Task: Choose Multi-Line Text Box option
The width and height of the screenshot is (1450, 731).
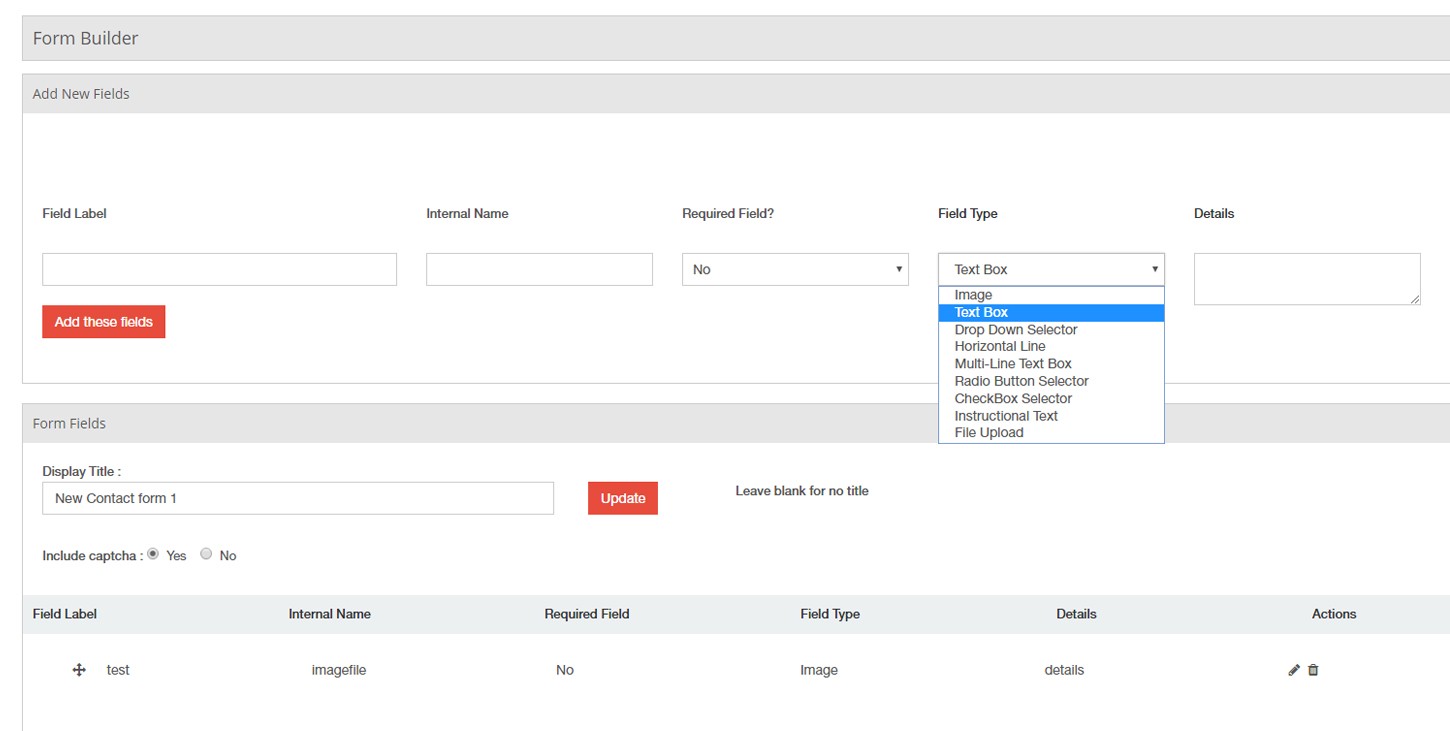Action: (1012, 364)
